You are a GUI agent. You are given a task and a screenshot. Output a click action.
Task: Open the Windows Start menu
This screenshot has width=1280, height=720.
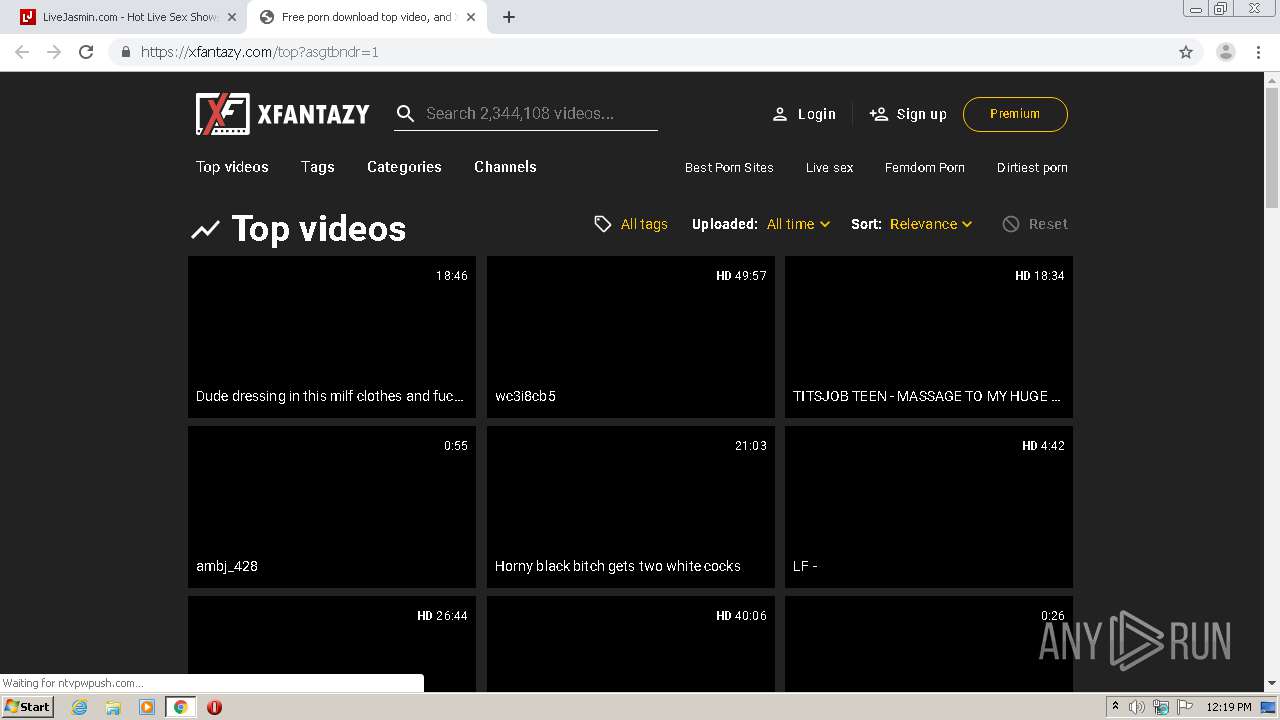pyautogui.click(x=28, y=707)
